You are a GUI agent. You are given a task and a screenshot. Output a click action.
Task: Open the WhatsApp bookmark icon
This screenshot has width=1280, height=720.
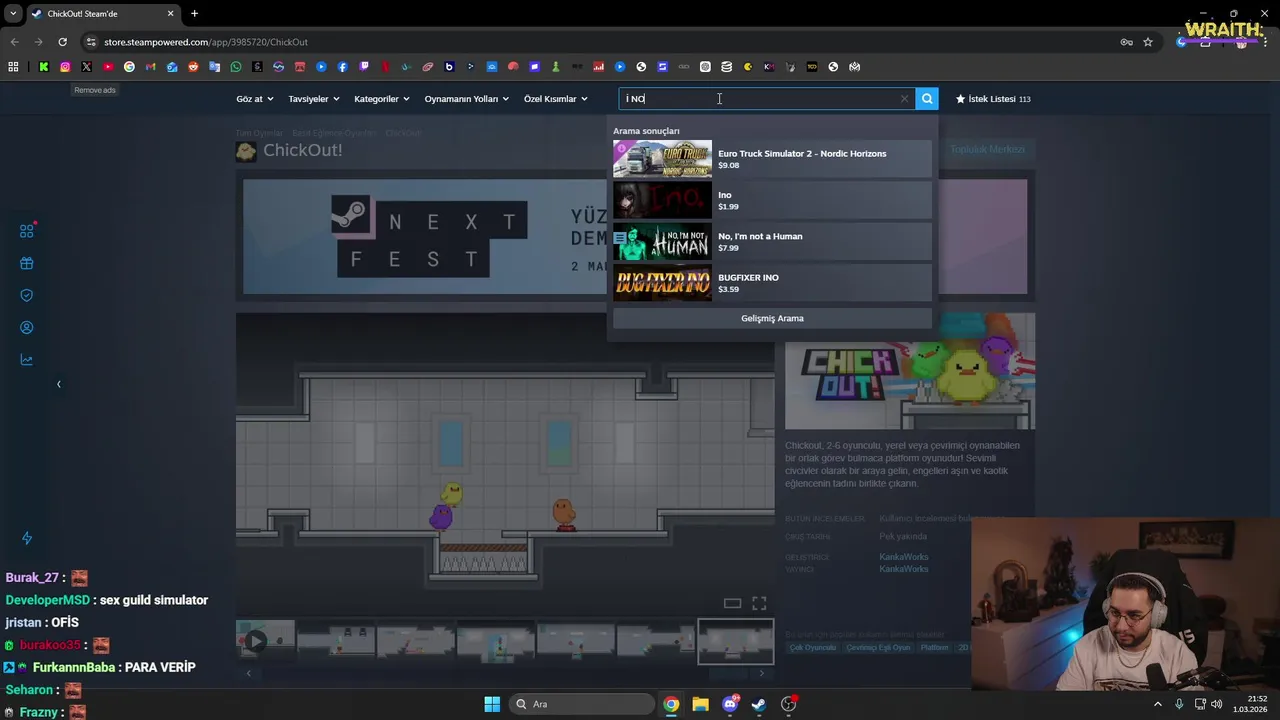[236, 67]
